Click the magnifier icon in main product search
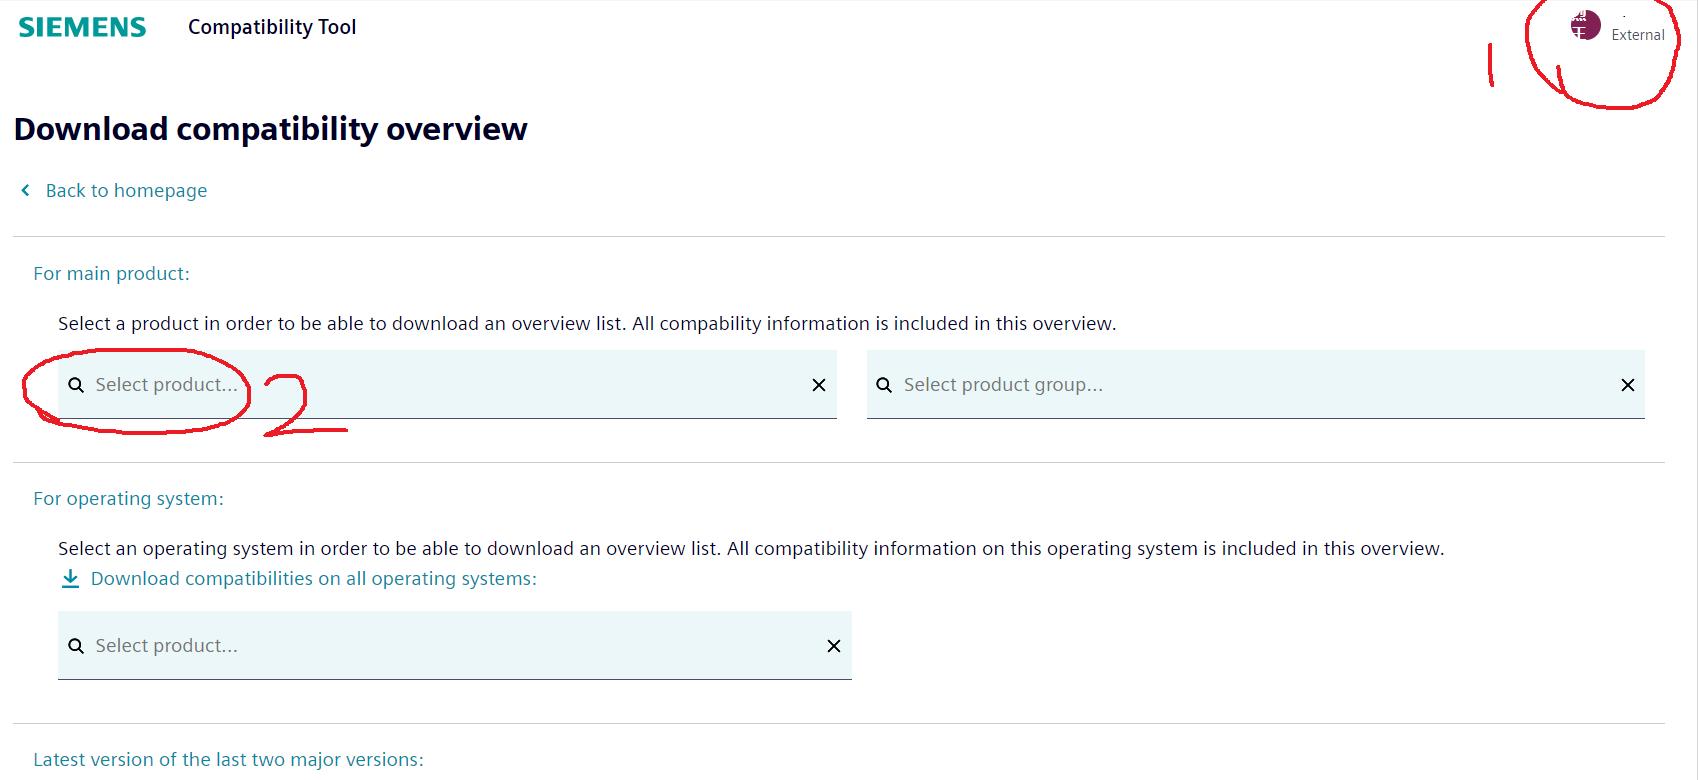The image size is (1698, 780). pyautogui.click(x=76, y=385)
